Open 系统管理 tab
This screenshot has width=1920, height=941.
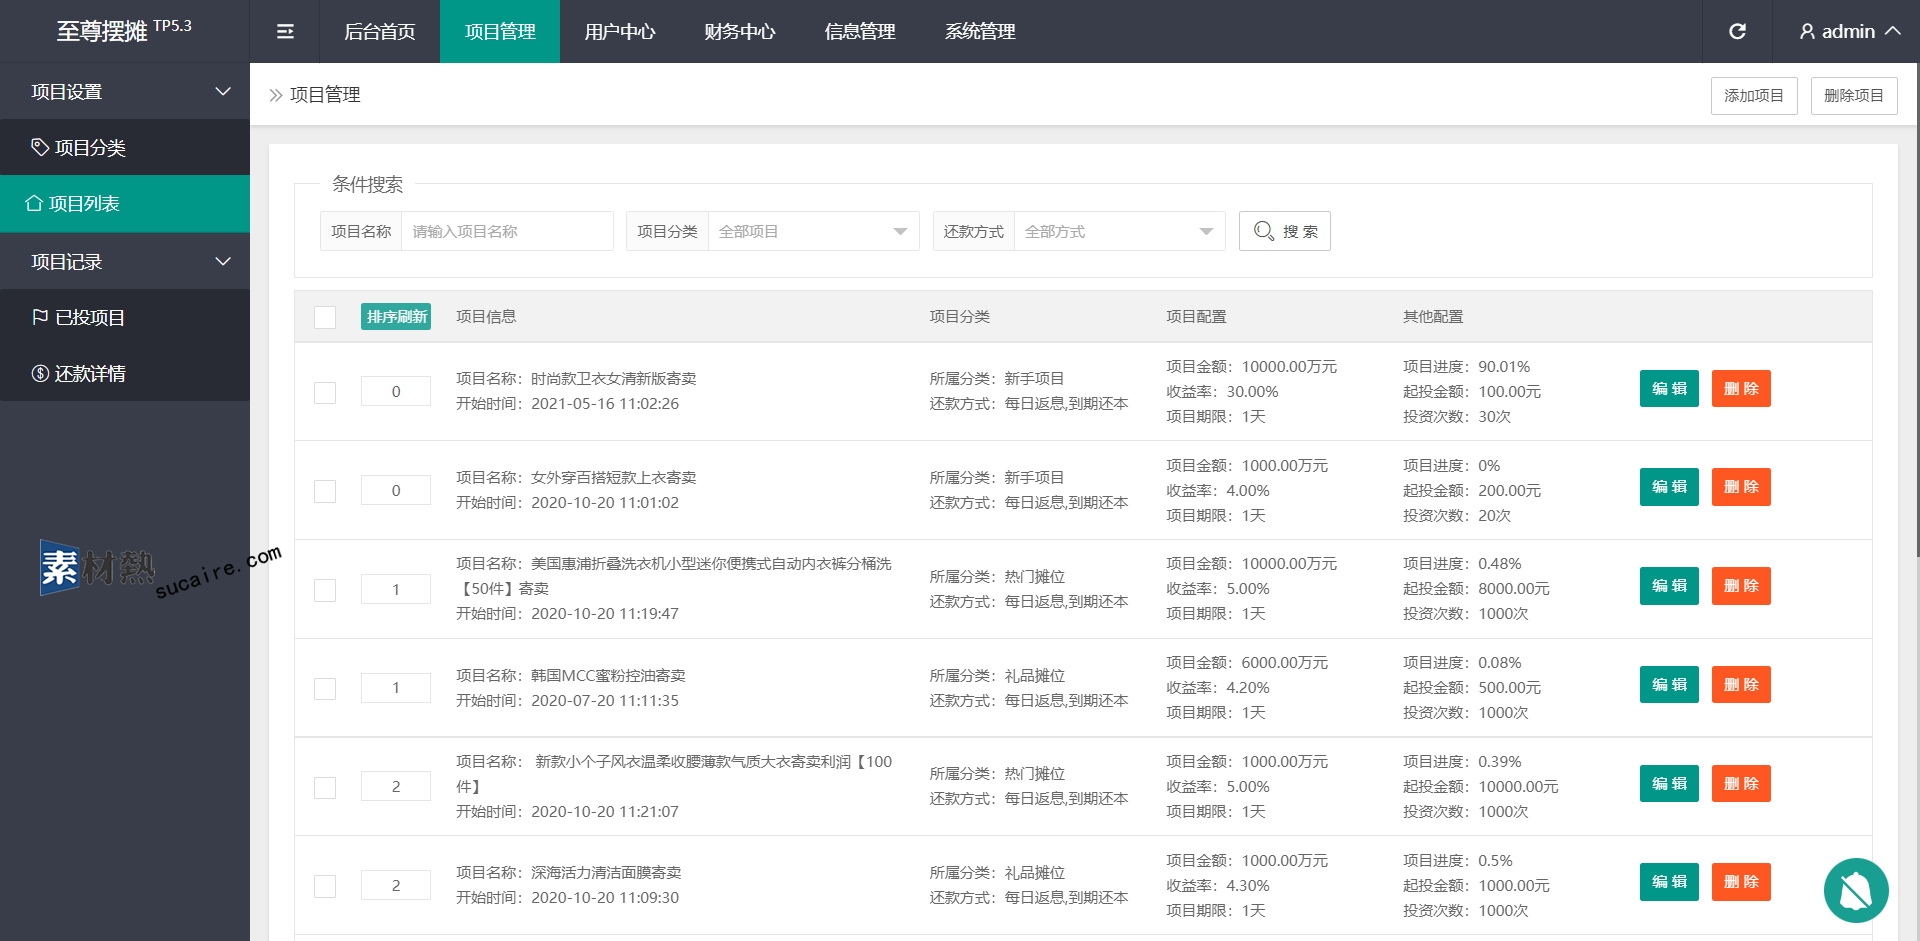tap(980, 32)
